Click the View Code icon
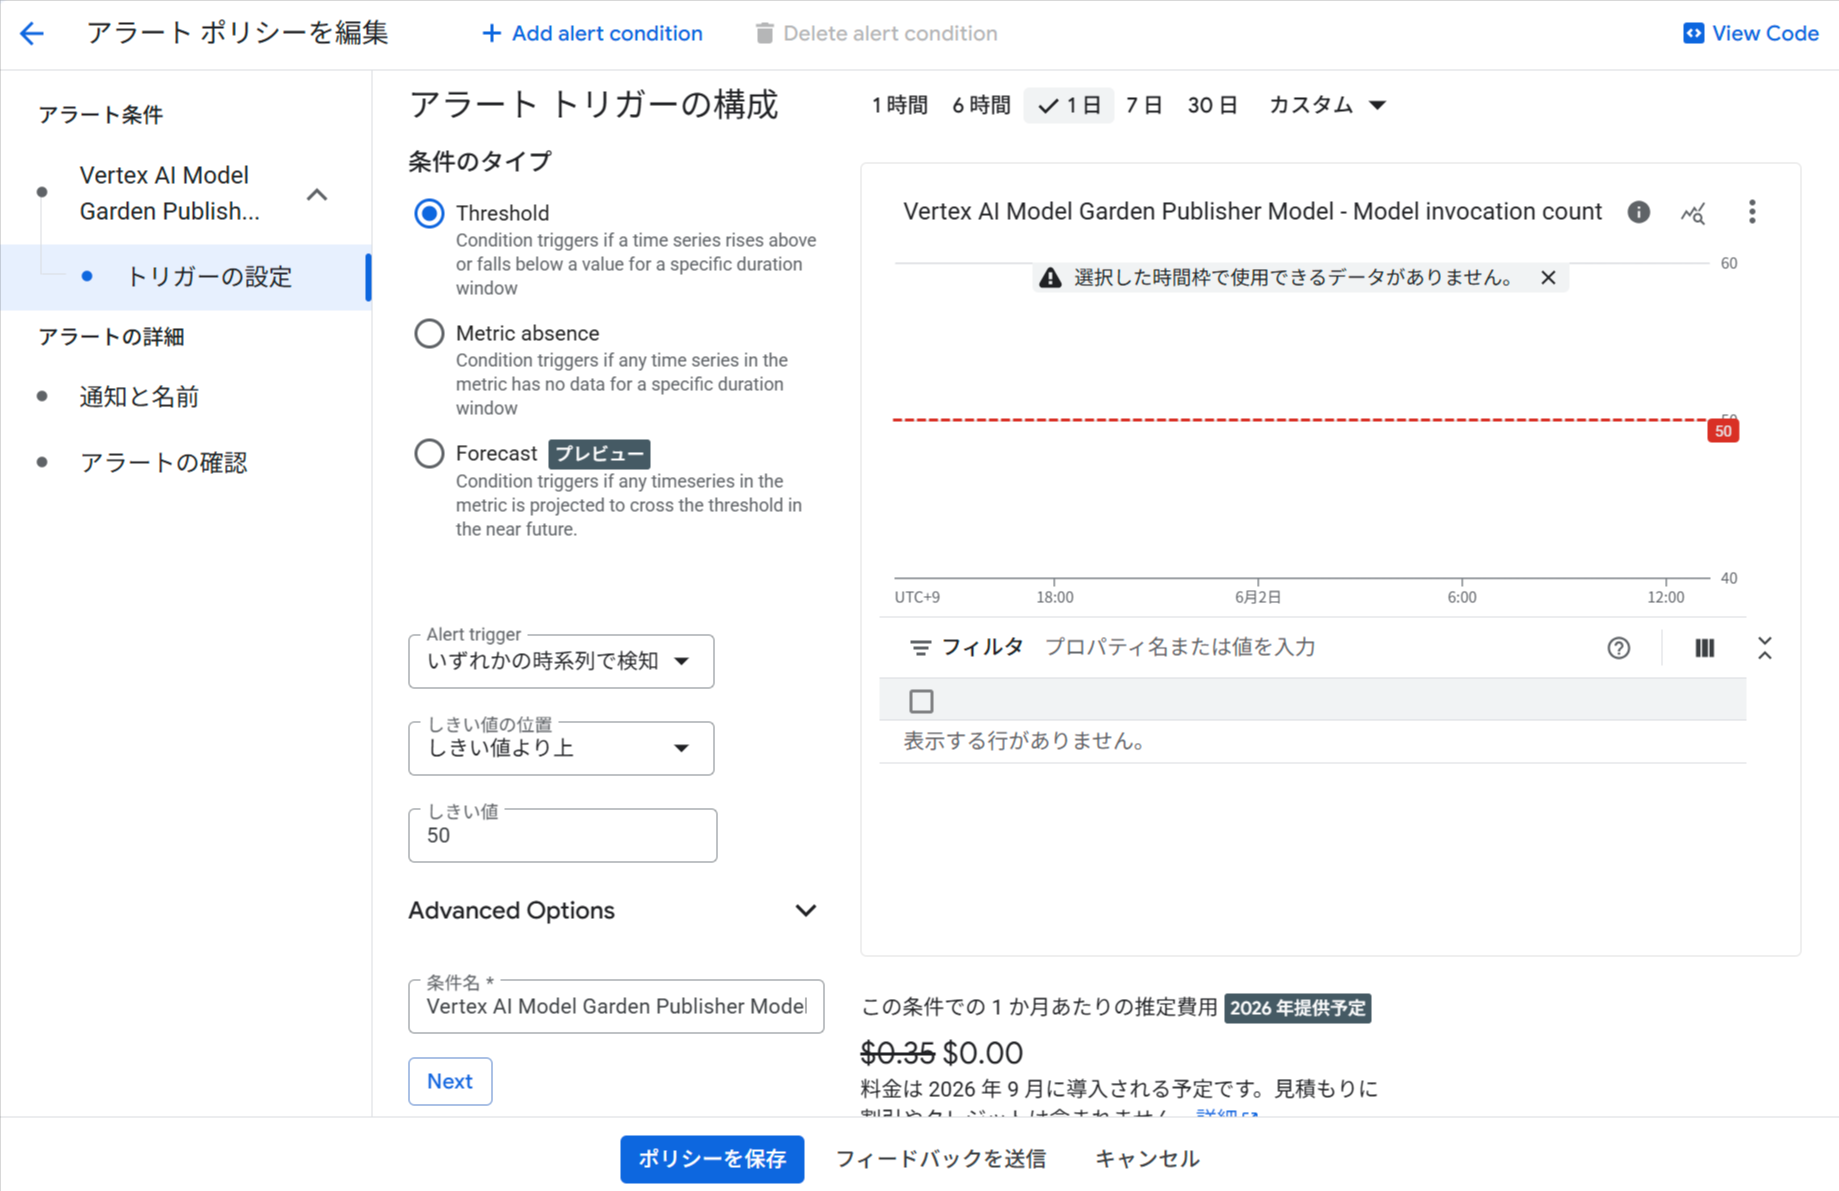This screenshot has height=1191, width=1839. coord(1693,34)
